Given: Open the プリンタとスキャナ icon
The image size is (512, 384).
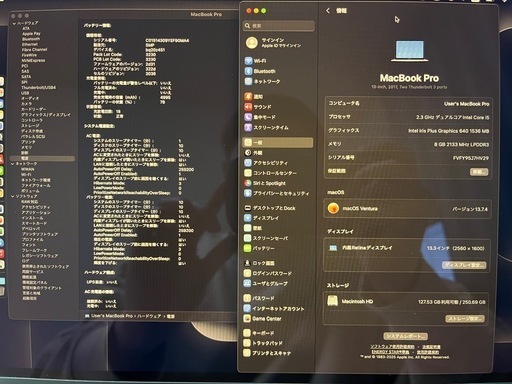Looking at the screenshot, I should [247, 353].
